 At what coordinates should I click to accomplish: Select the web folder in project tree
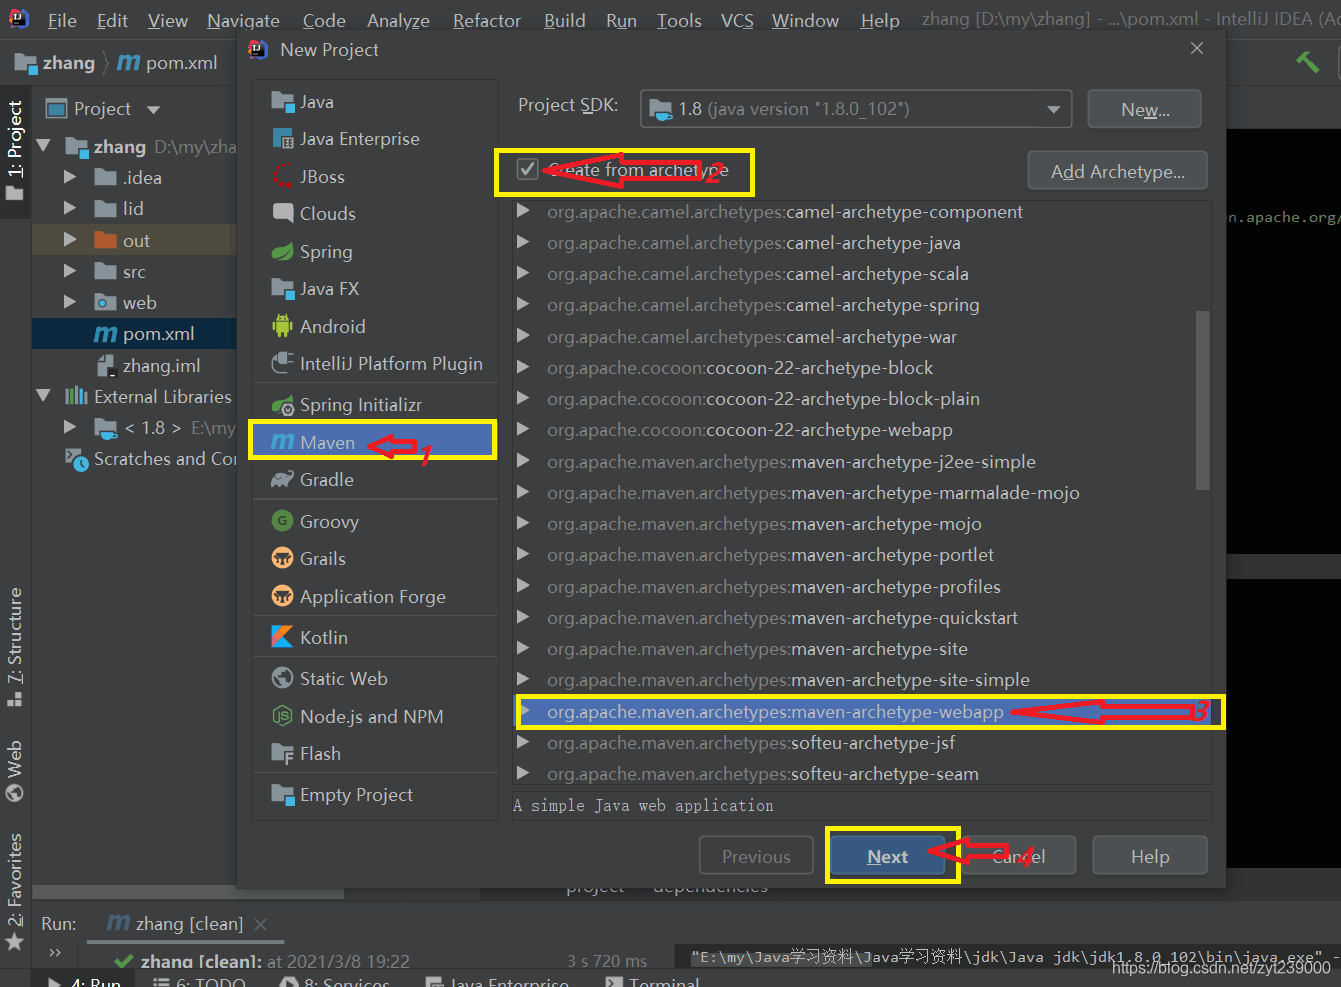[126, 303]
